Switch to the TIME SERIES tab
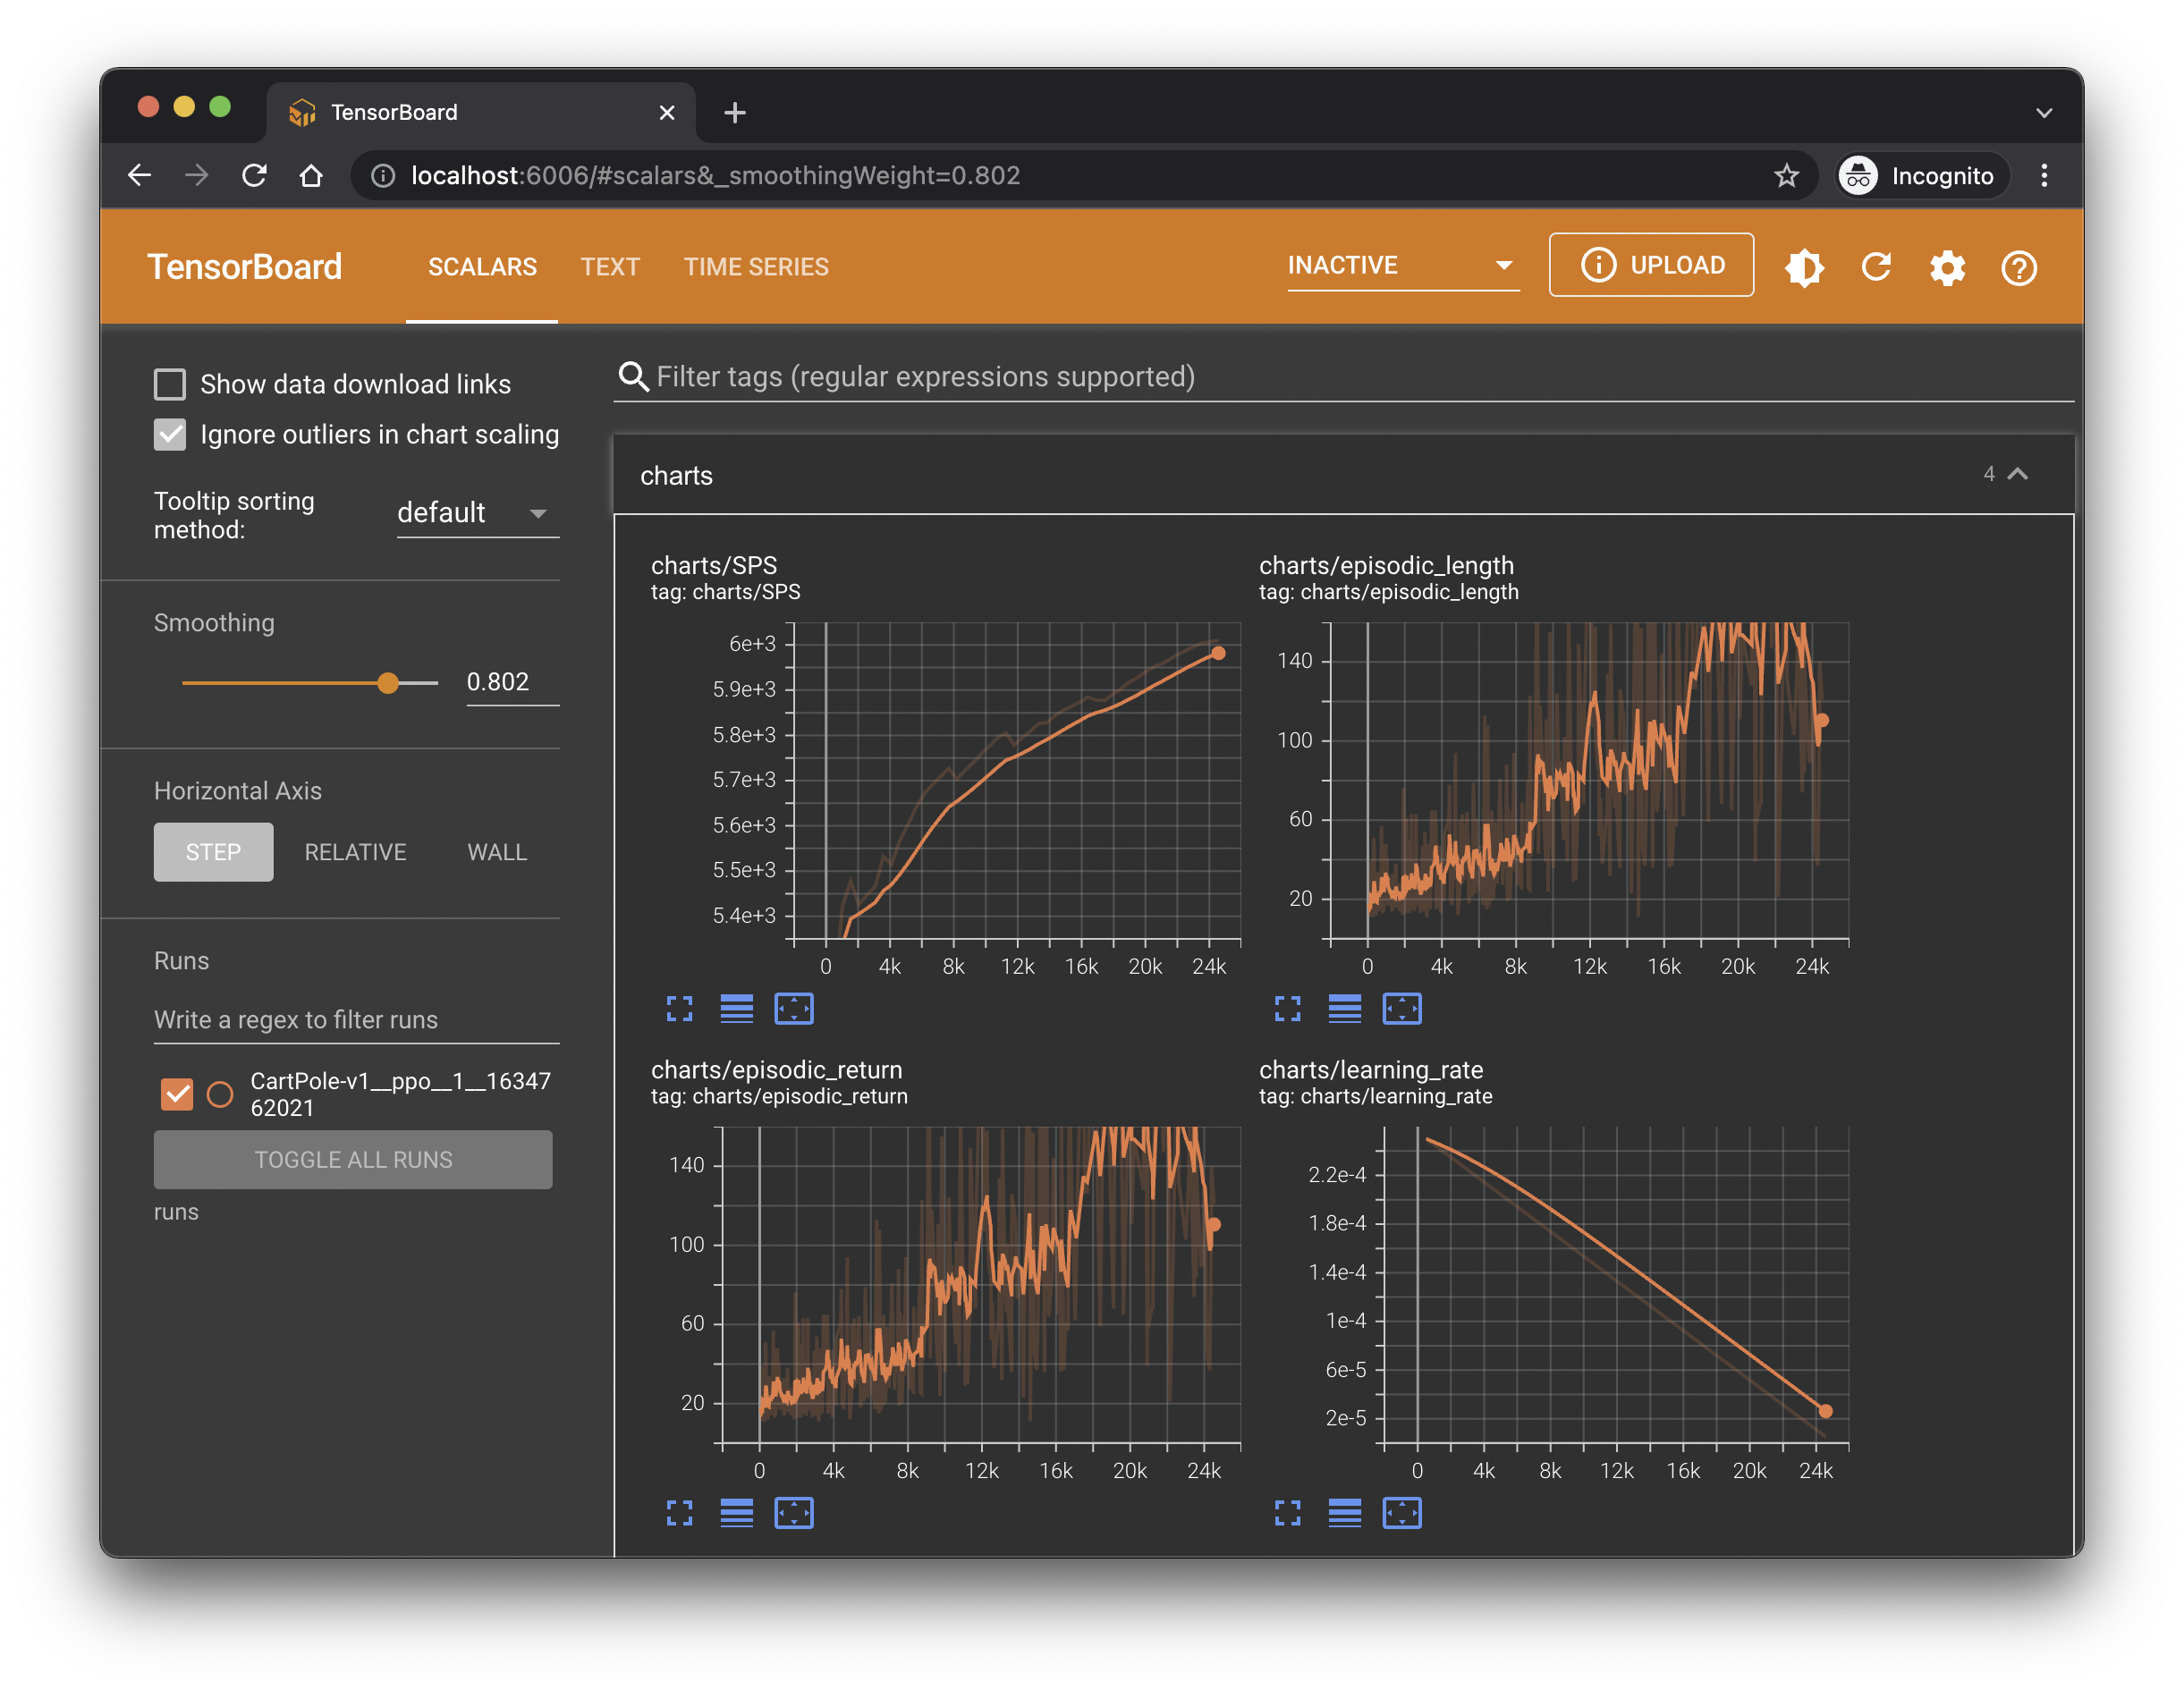 756,267
